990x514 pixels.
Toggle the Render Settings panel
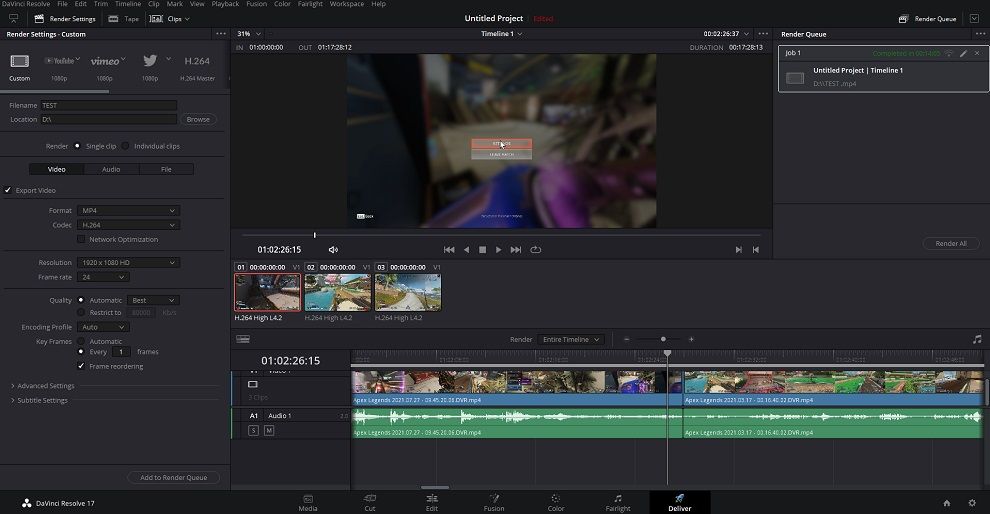pyautogui.click(x=64, y=19)
